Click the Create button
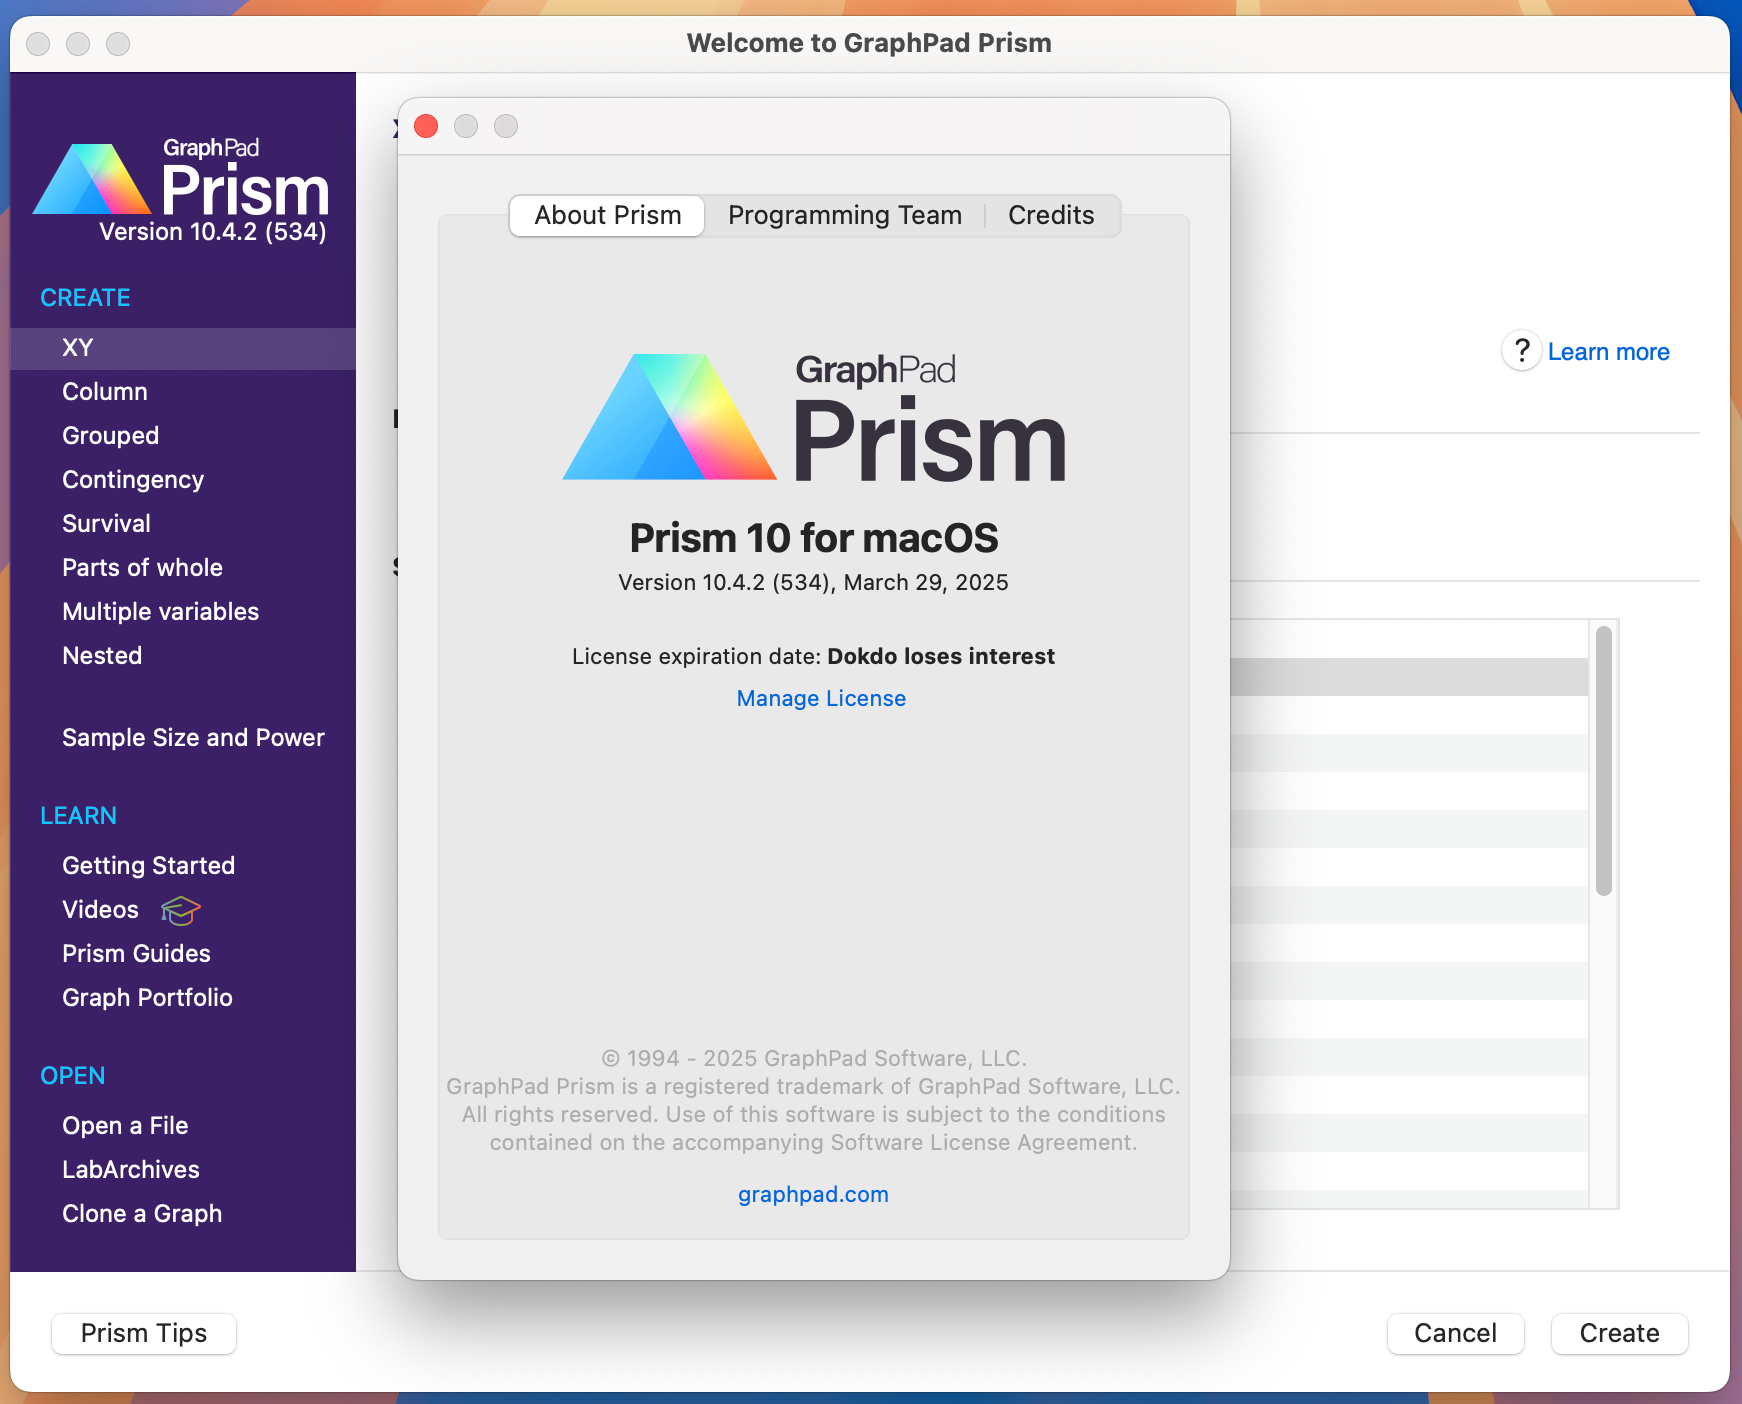This screenshot has height=1404, width=1742. pyautogui.click(x=1619, y=1333)
